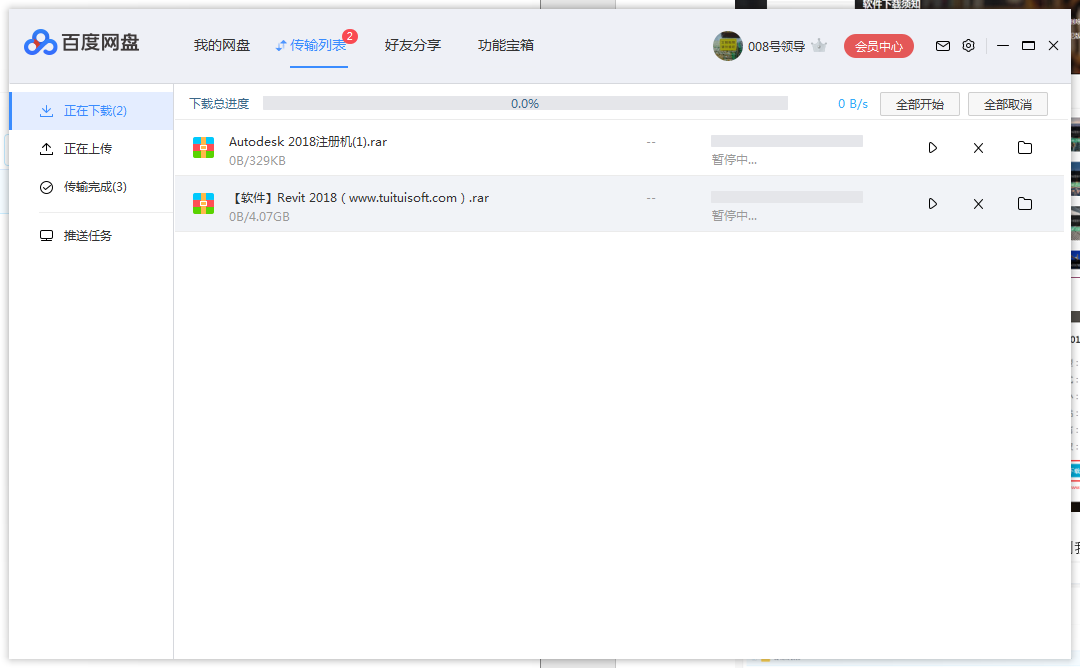Click the Autodesk 2018注册机 download progress bar
This screenshot has width=1080, height=668.
point(787,141)
